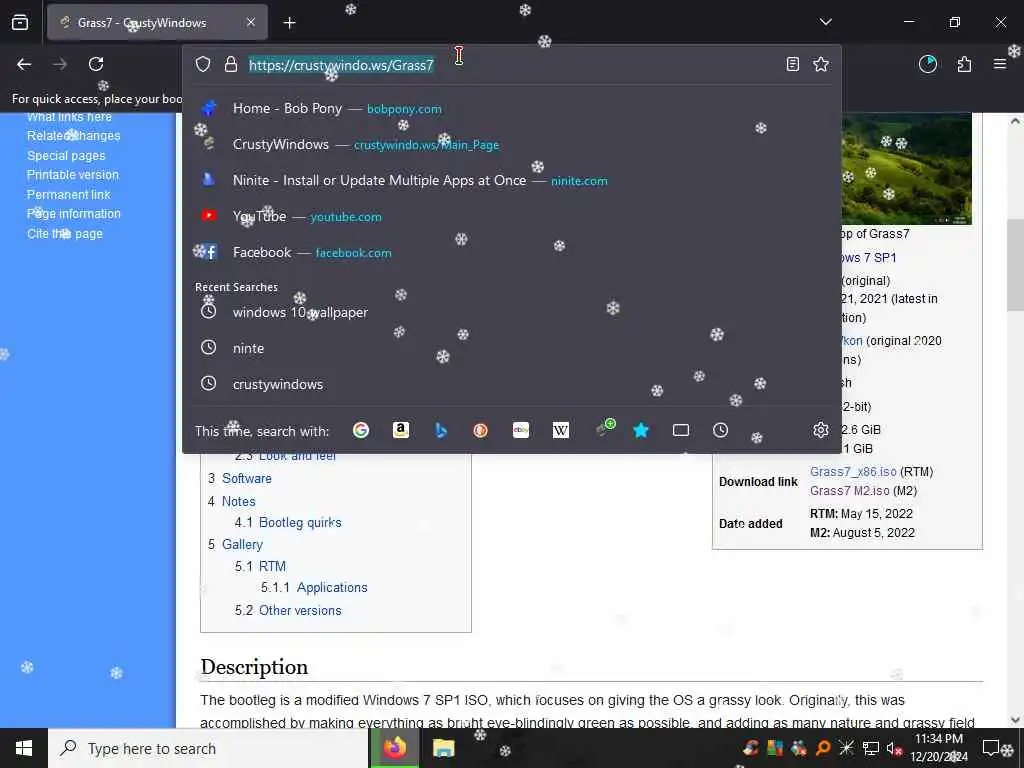Click the URL address field
The image size is (1024, 768).
click(x=511, y=64)
